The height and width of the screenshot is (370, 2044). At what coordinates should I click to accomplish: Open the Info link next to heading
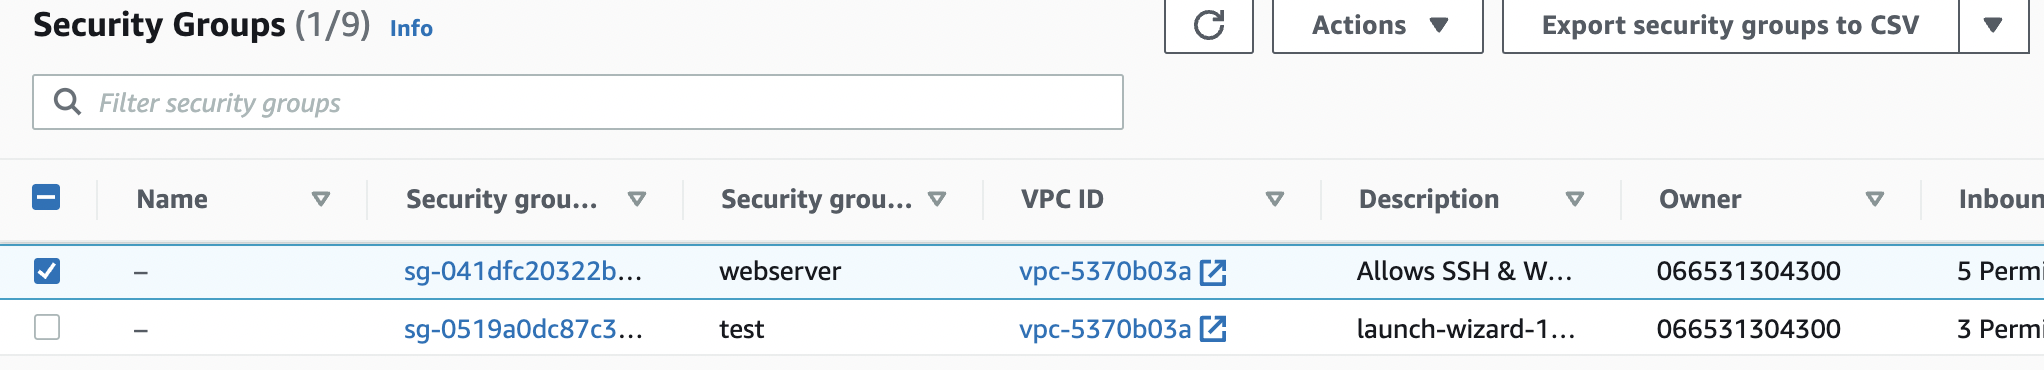(411, 28)
